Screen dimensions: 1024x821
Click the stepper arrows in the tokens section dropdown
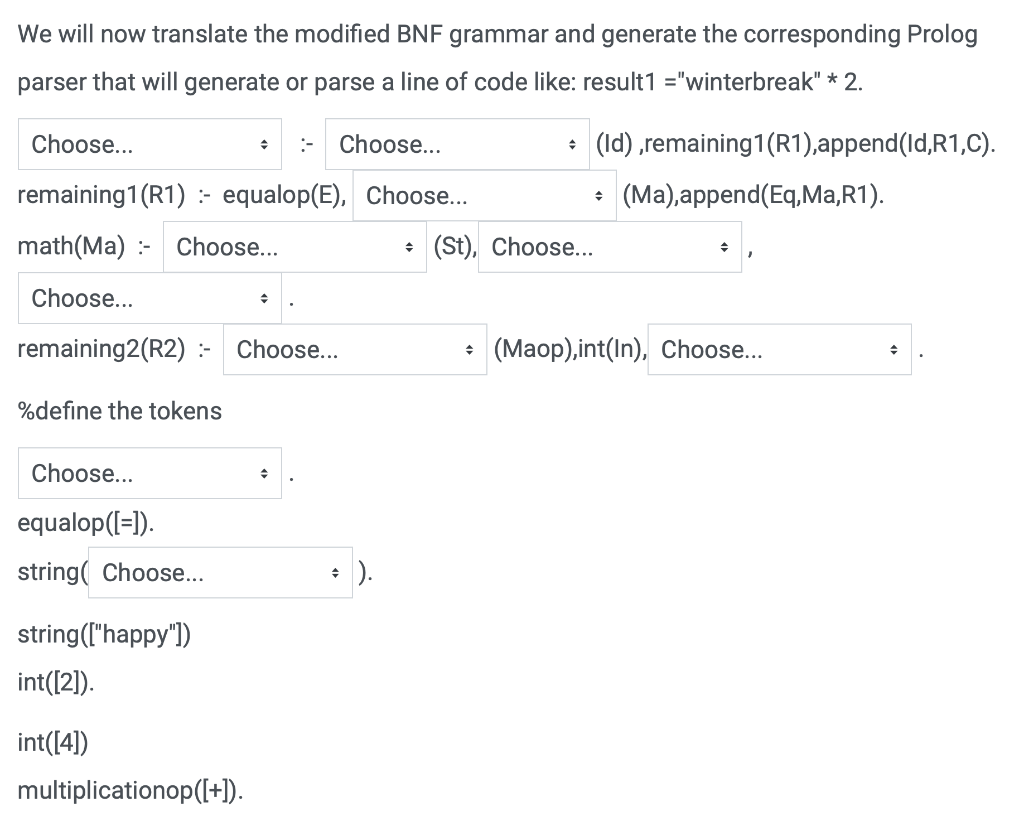pos(263,473)
